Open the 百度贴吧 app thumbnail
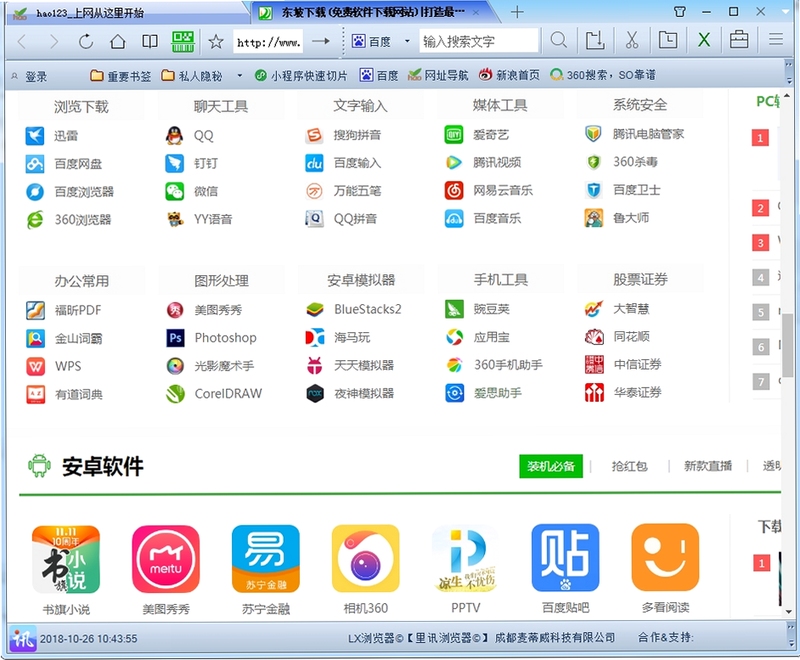Viewport: 800px width, 660px height. tap(565, 557)
